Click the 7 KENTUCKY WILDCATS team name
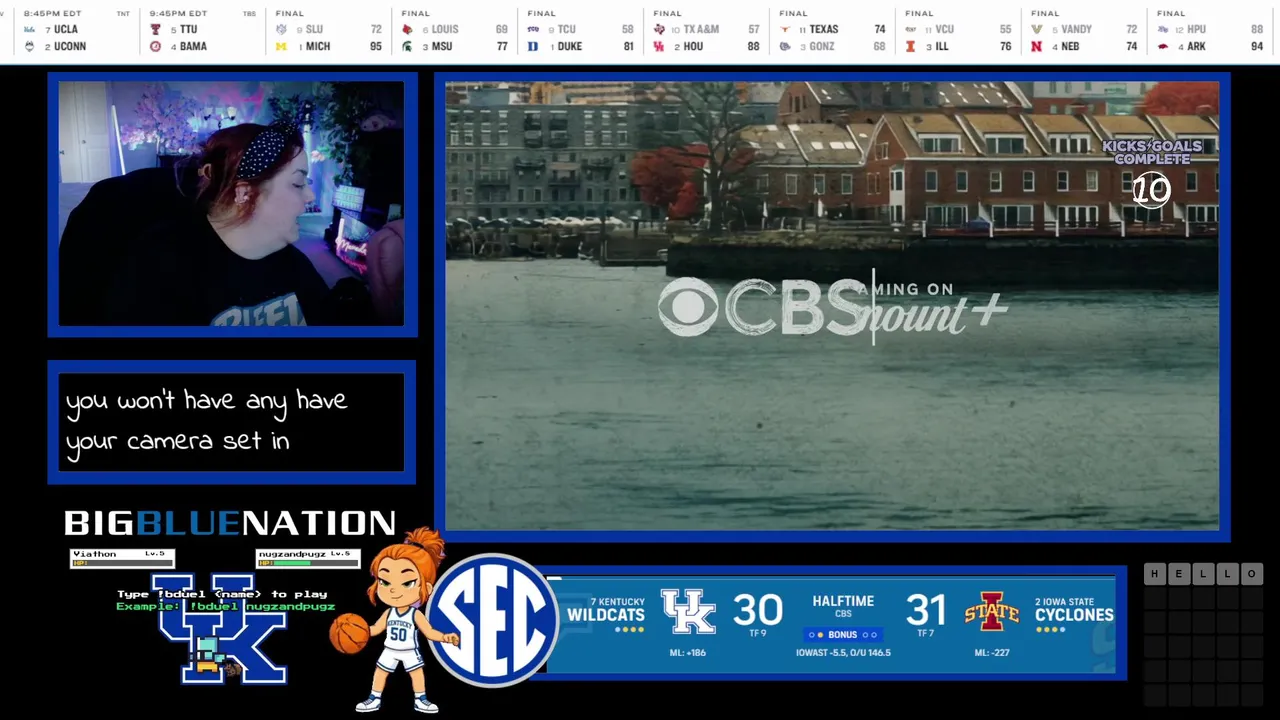 tap(606, 610)
